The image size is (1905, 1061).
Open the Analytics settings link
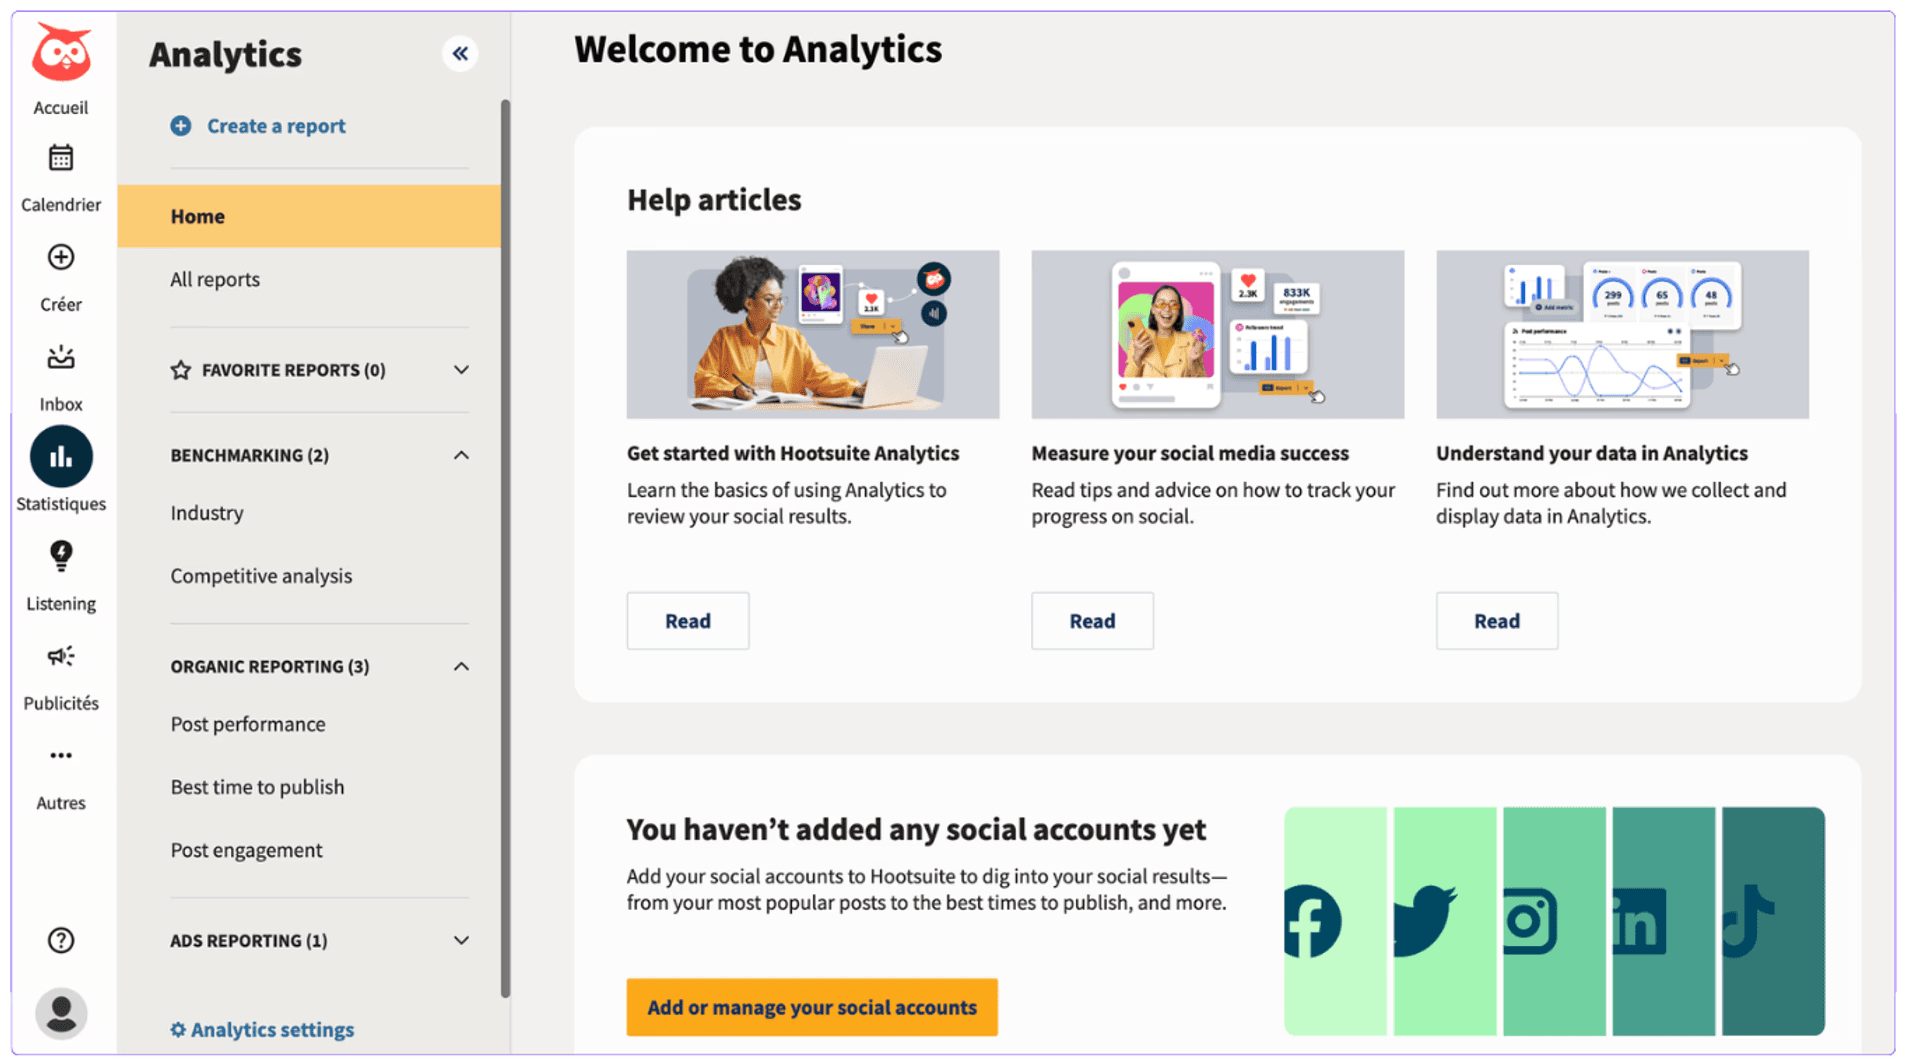coord(272,1029)
